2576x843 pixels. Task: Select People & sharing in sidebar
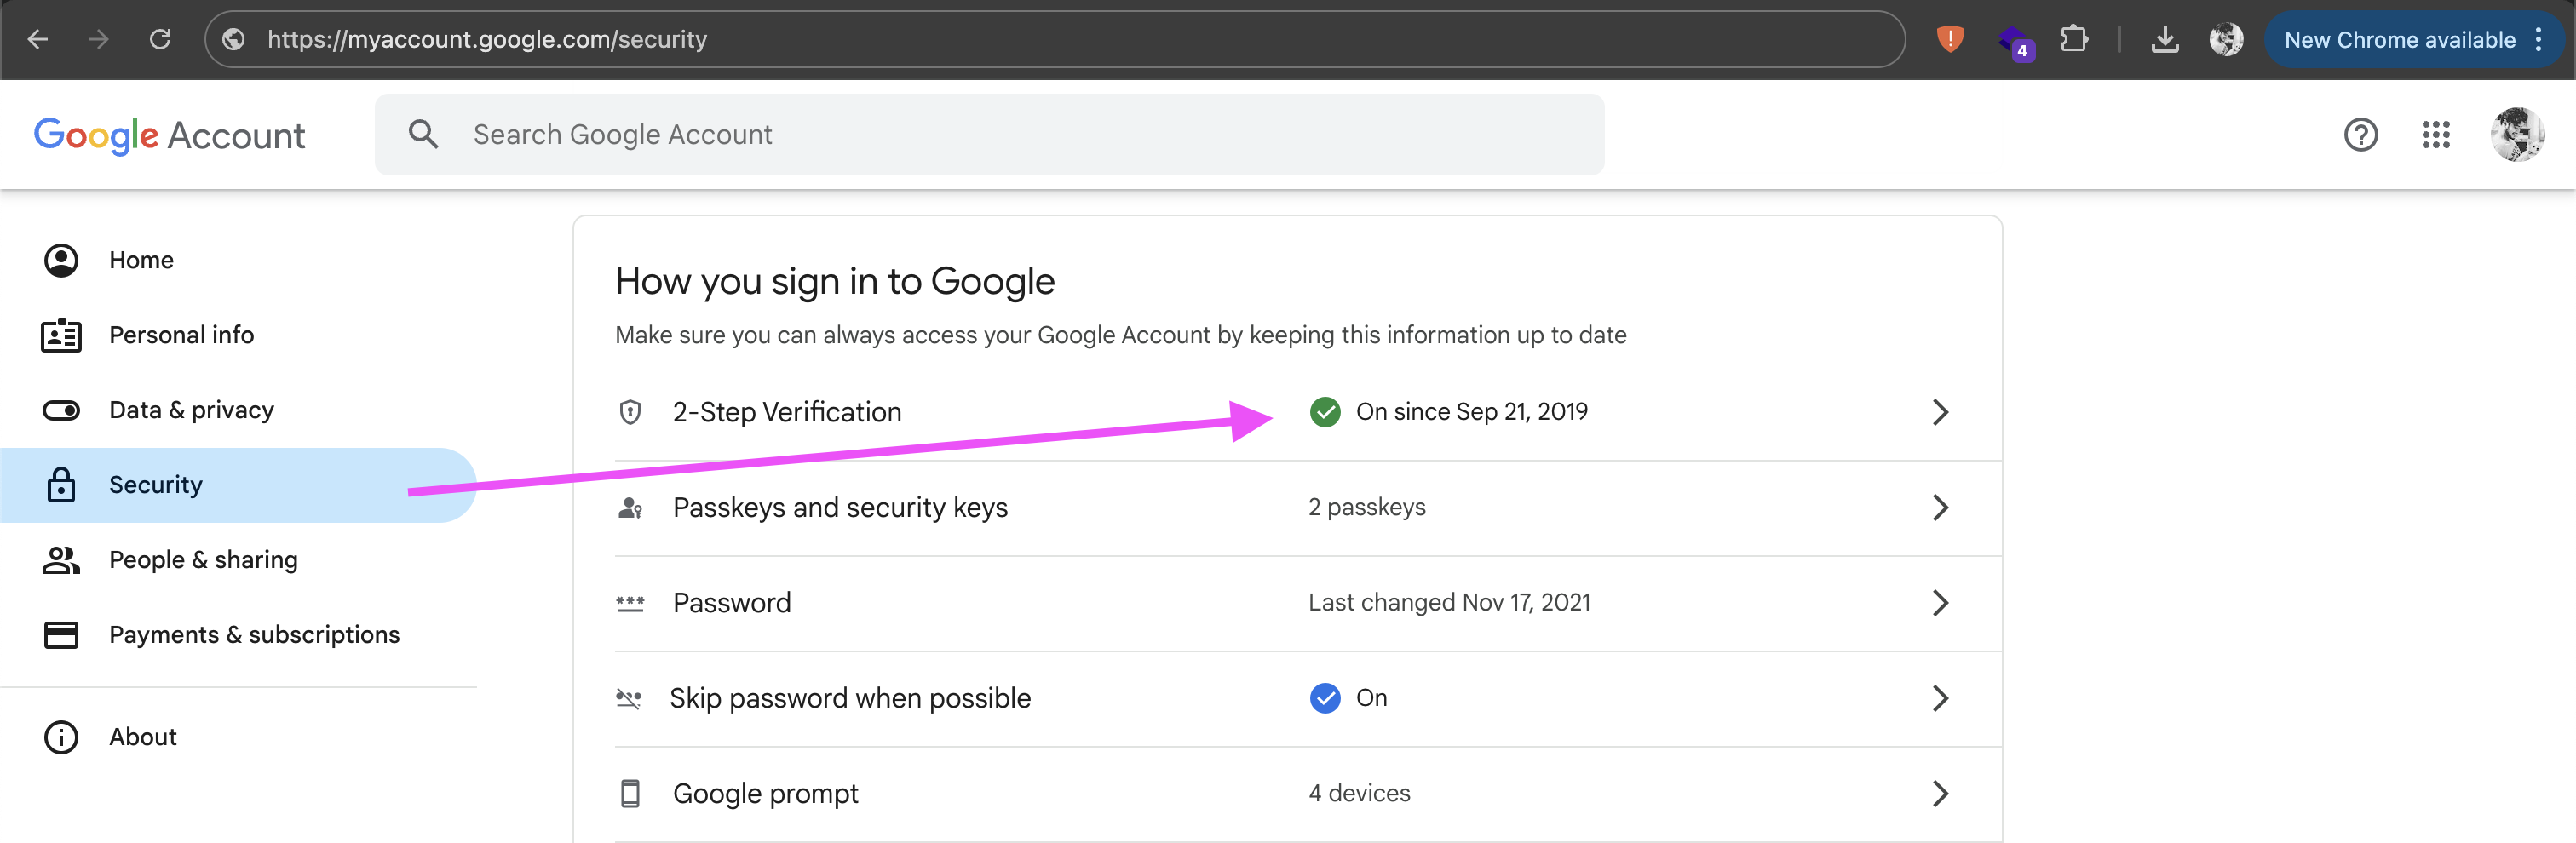(x=203, y=560)
